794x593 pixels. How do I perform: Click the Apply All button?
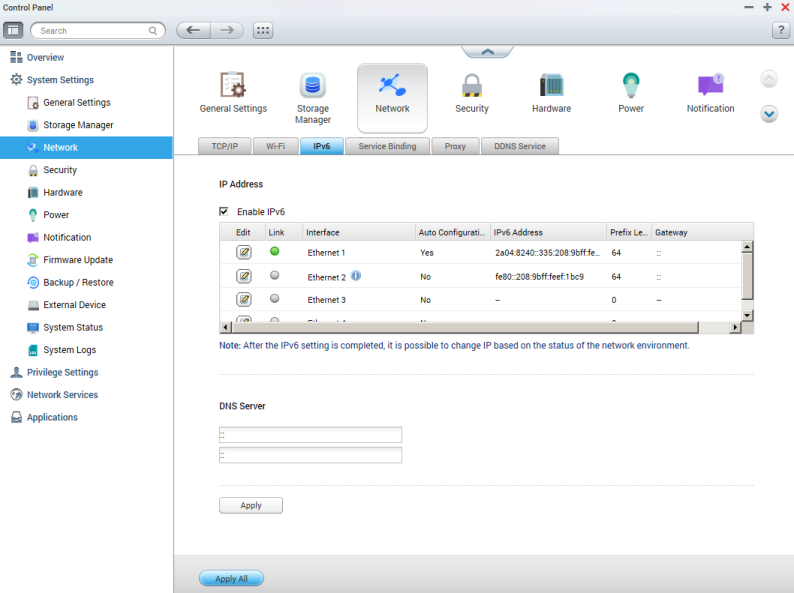(x=231, y=578)
